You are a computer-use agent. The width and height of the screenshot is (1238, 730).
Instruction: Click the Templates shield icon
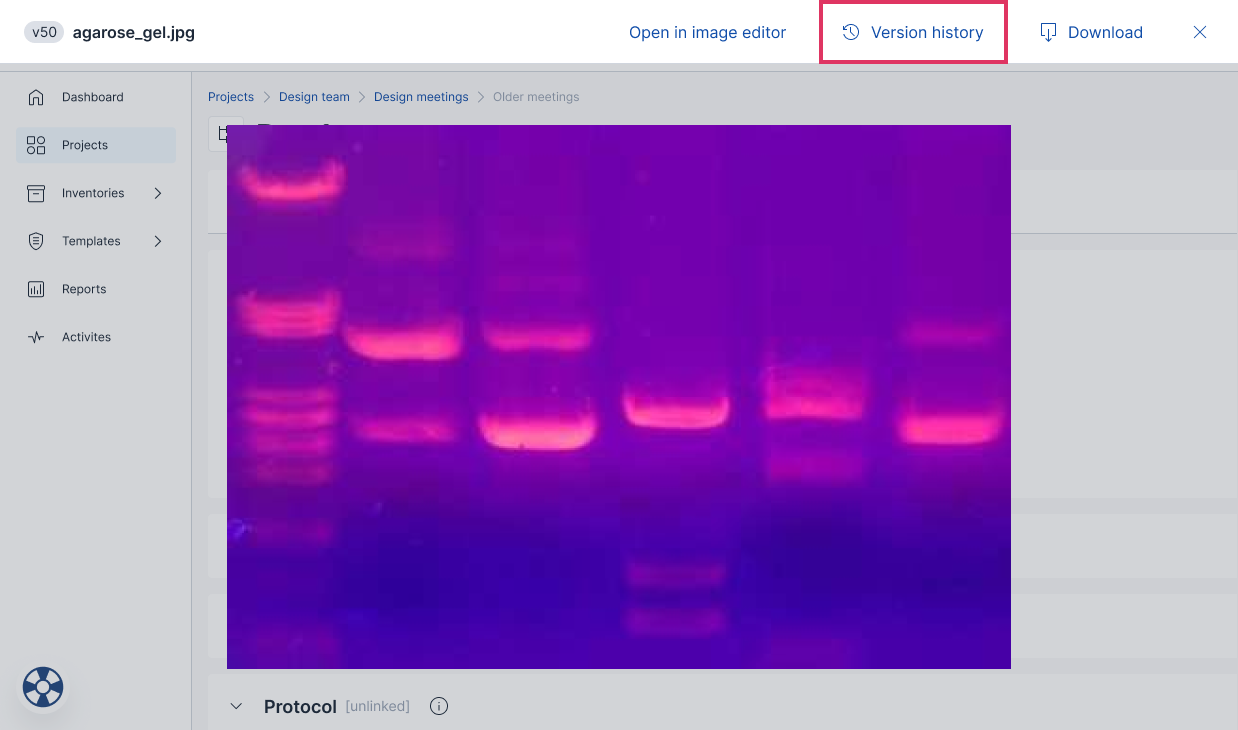coord(36,241)
